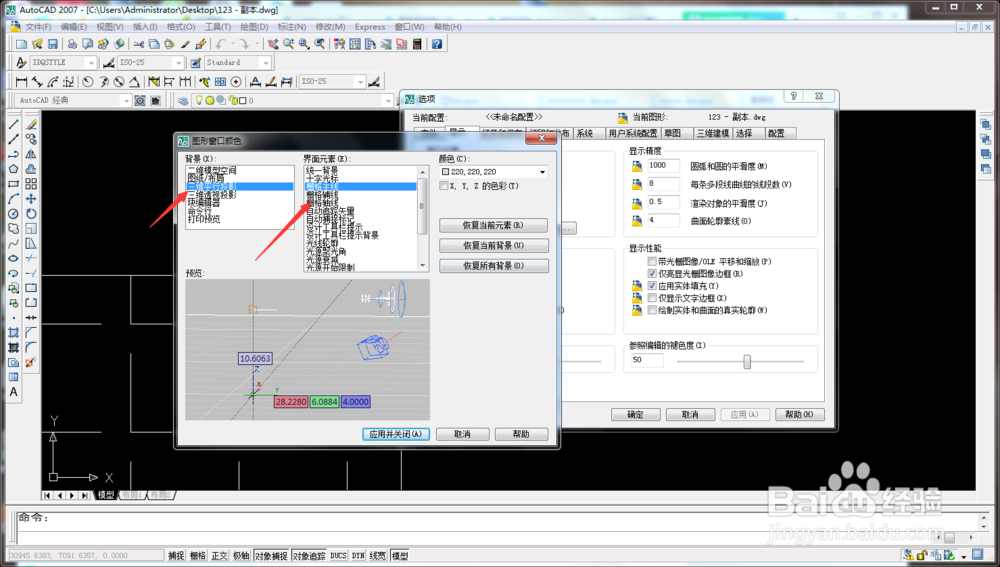Click the Undo arrow icon
Viewport: 1000px width, 567px height.
point(221,44)
